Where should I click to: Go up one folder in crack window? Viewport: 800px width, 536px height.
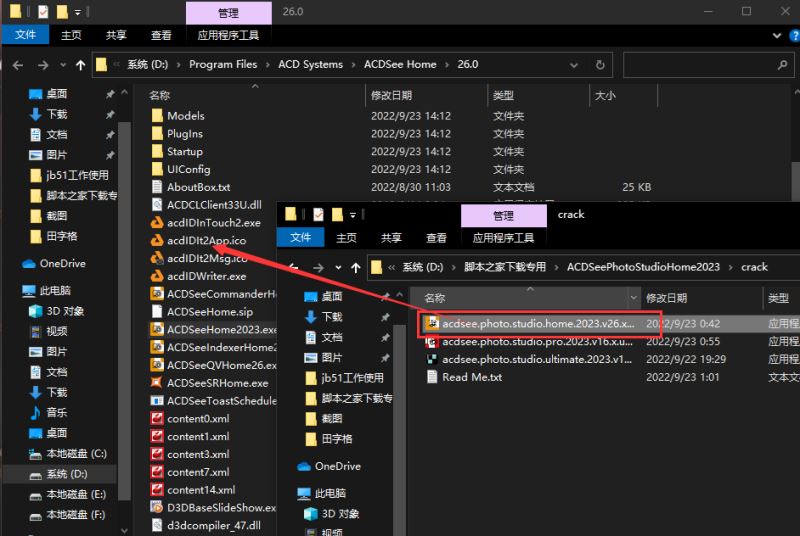point(356,267)
